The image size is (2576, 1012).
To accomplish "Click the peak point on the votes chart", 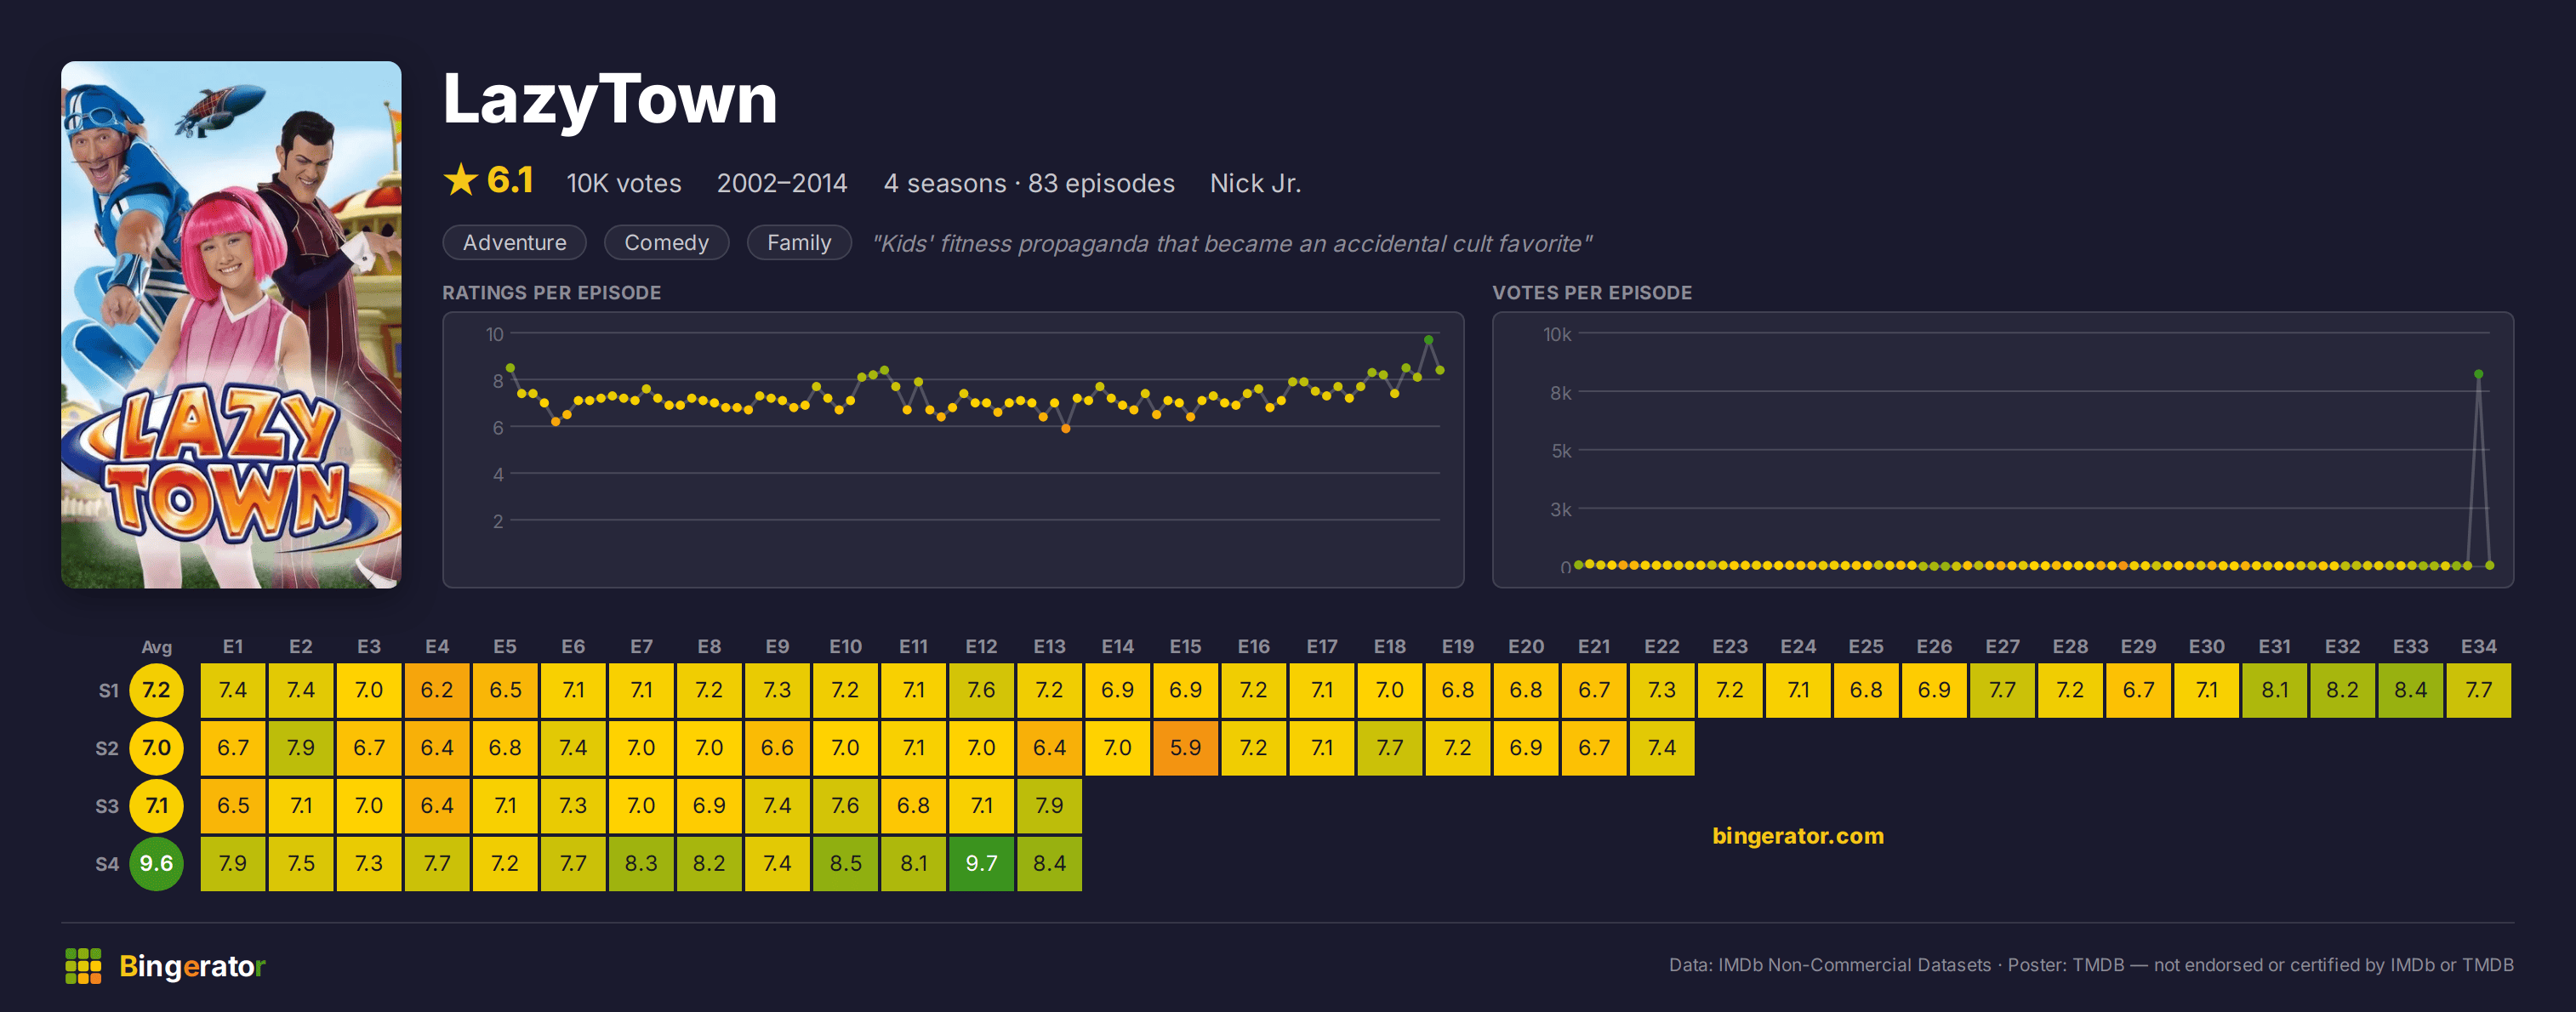I will (x=2478, y=374).
